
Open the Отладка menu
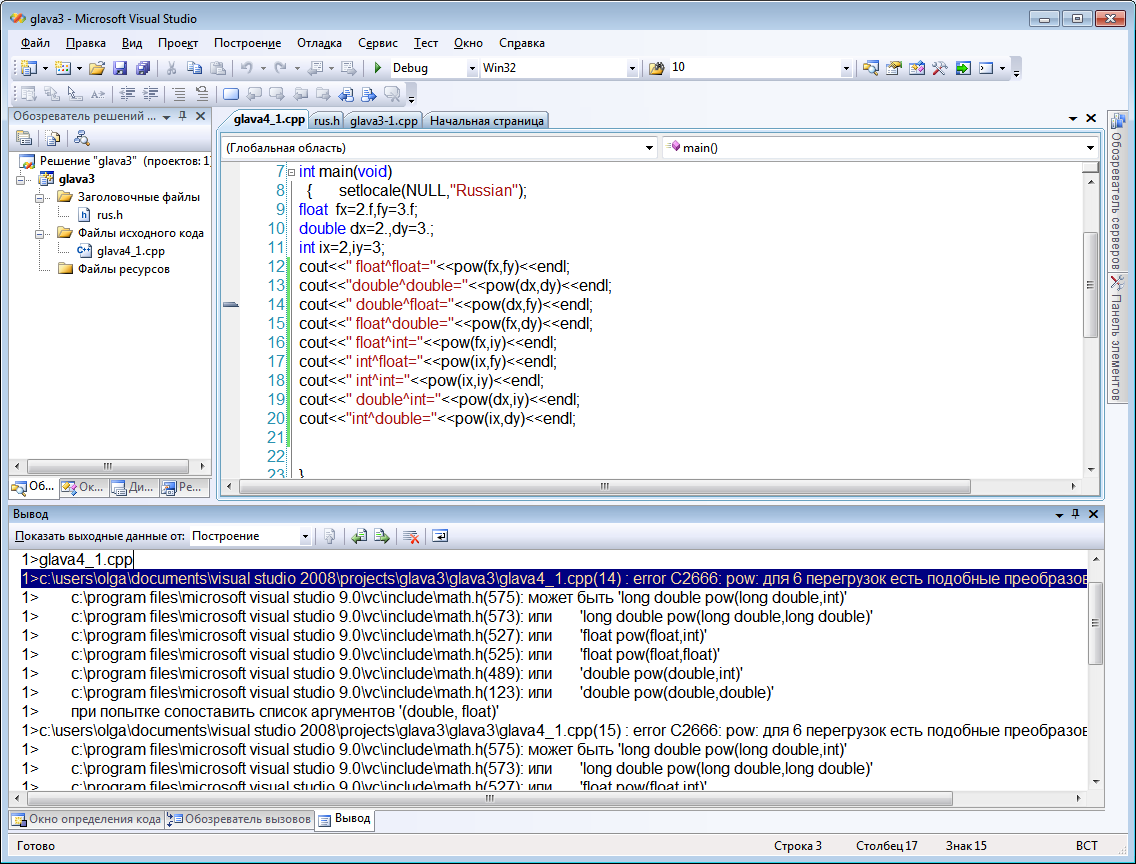coord(319,43)
